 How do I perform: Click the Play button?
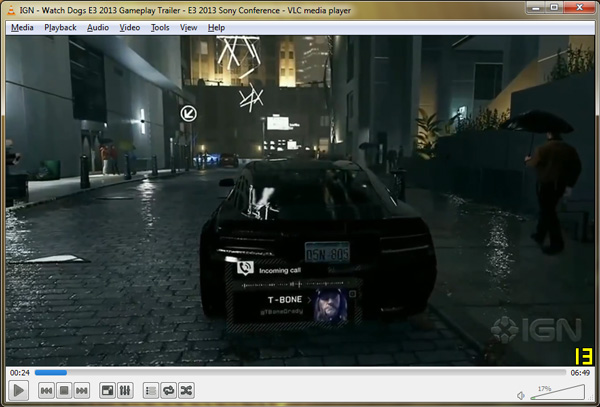[18, 390]
